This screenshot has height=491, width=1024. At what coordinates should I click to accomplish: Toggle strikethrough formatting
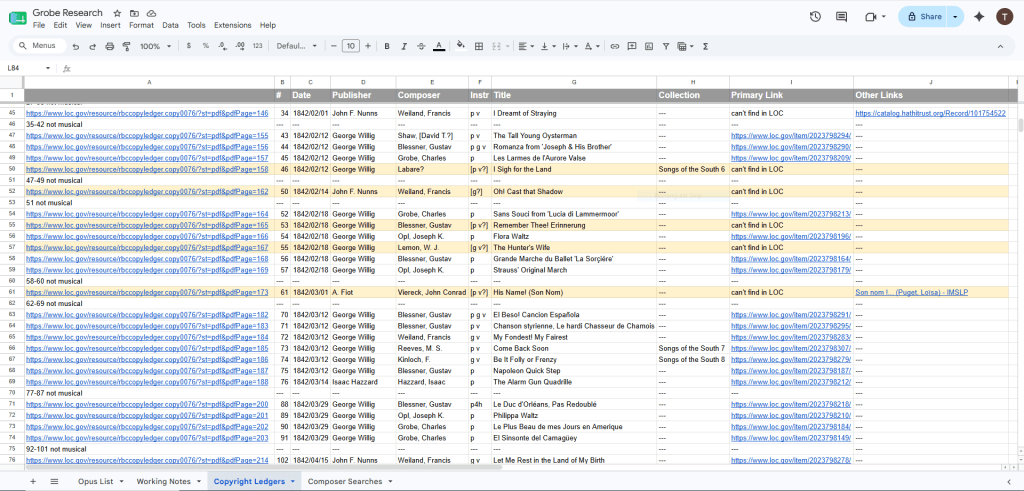[421, 46]
